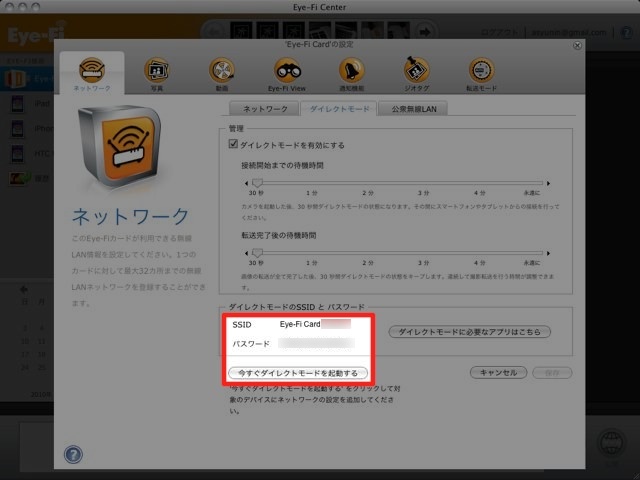
Task: Click right arrow in Eye-Fi Center thumbnail strip
Action: click(x=425, y=32)
